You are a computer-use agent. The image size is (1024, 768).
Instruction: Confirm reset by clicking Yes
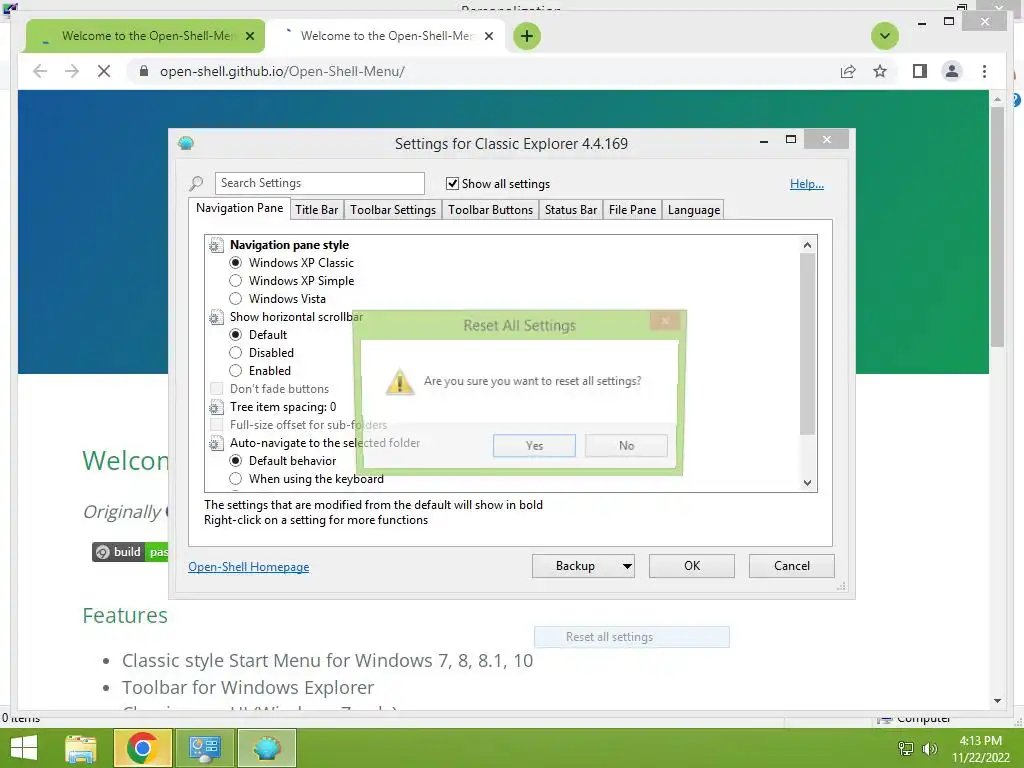pos(534,446)
